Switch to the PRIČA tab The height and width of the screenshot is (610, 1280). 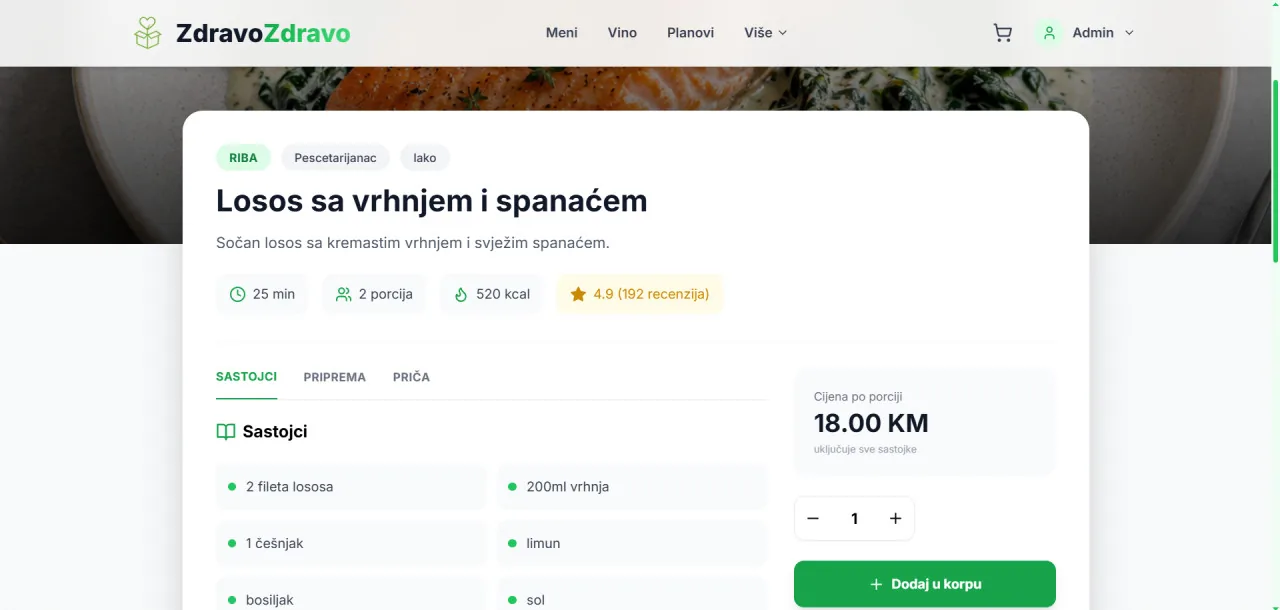(411, 377)
